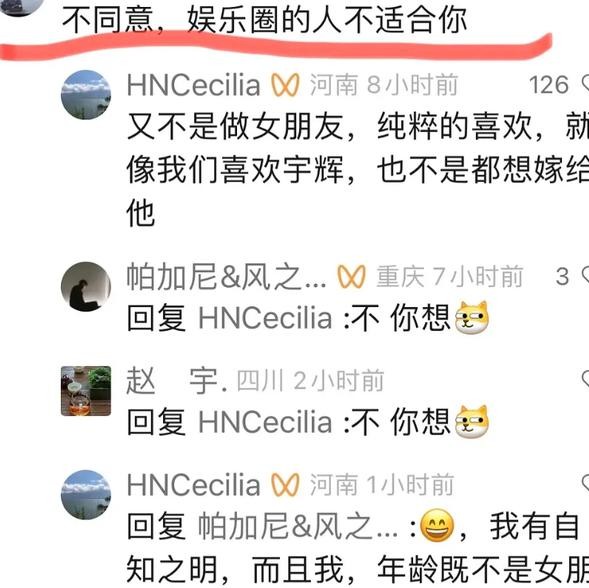The width and height of the screenshot is (589, 588).
Task: Open username HNCecilia on the 8小时前 comment
Action: [193, 85]
